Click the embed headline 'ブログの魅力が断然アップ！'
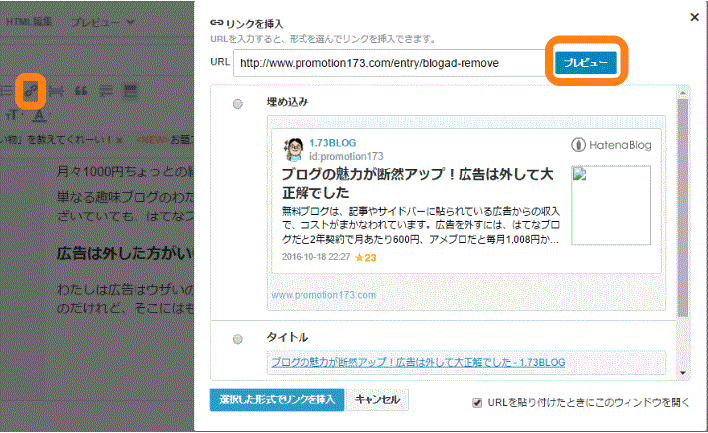 click(x=417, y=183)
